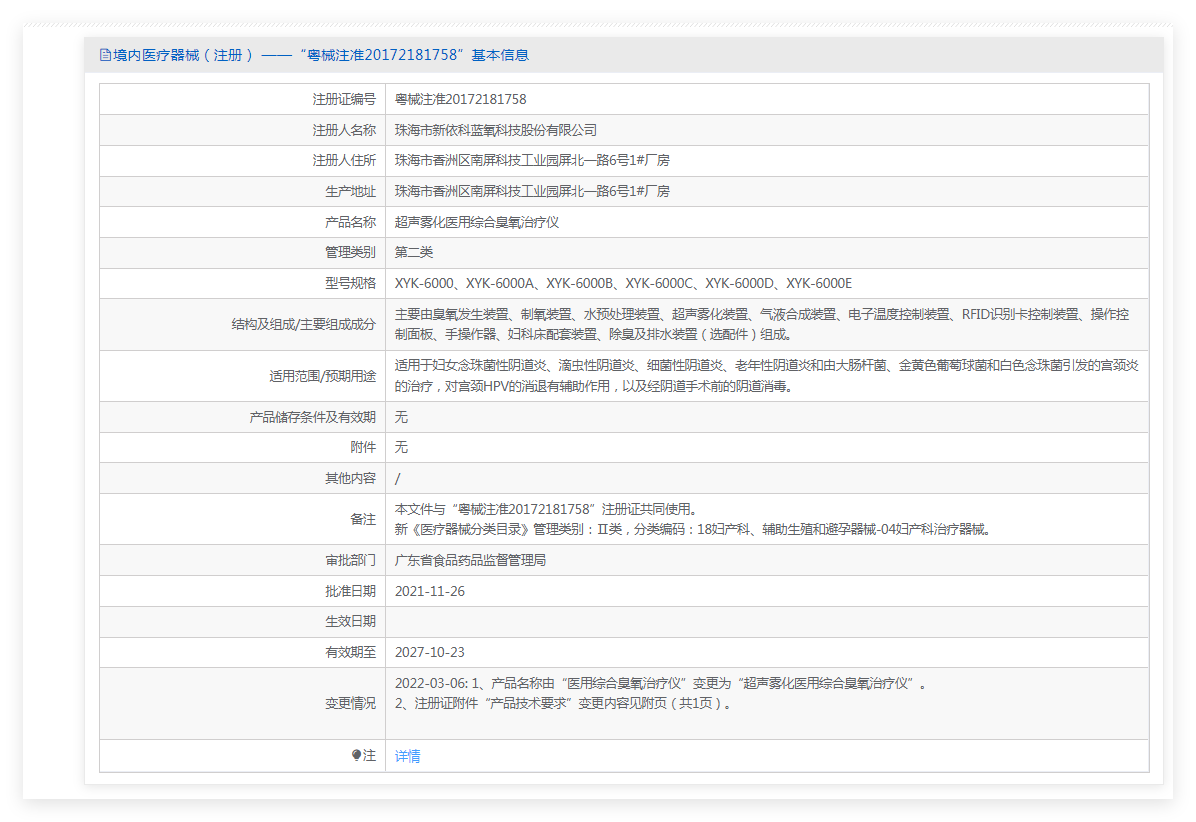
Task: Click approval date 2021-11-26
Action: pyautogui.click(x=429, y=591)
